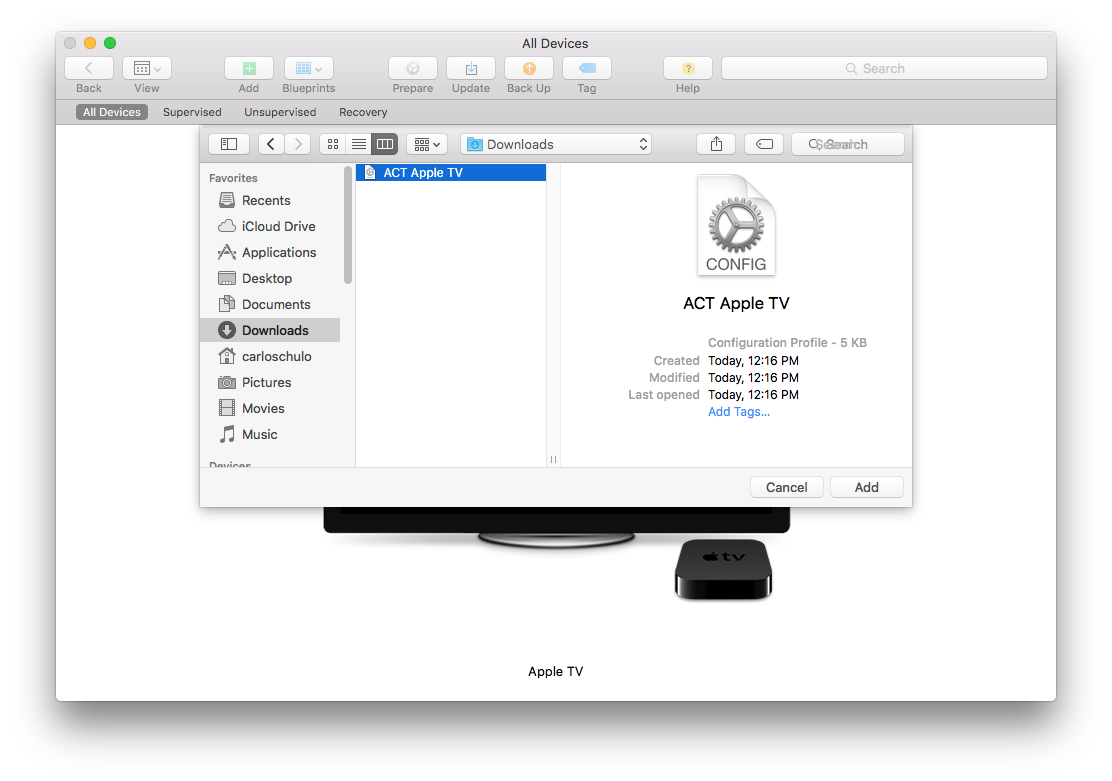Viewport: 1112px width, 781px height.
Task: Click the Prepare gear icon
Action: coord(413,68)
